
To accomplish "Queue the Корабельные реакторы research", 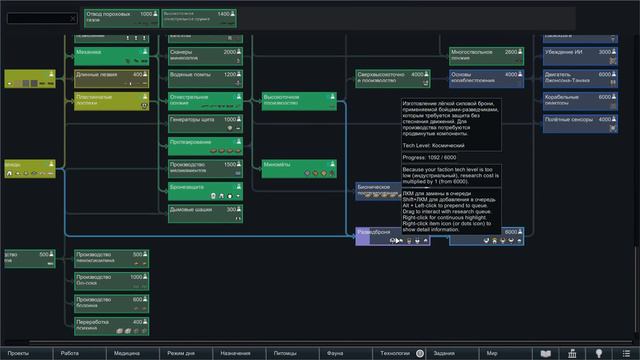I will pos(580,101).
